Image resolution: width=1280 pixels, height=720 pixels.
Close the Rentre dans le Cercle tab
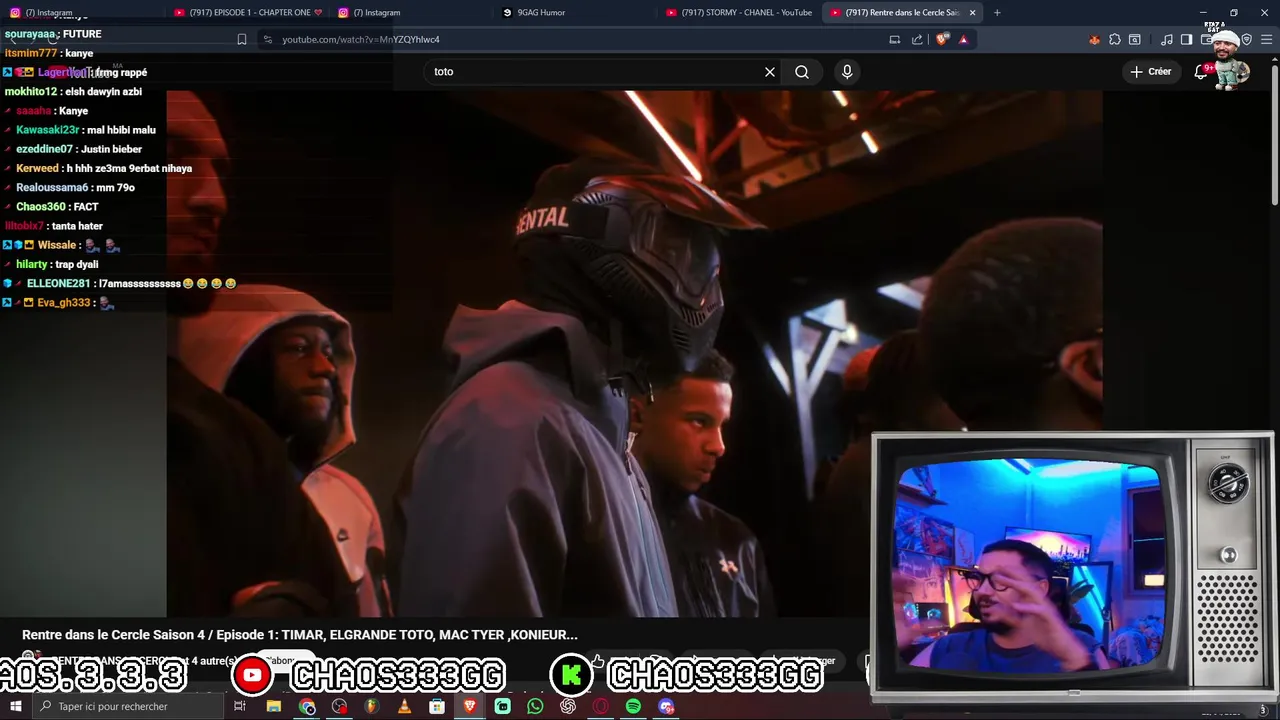click(x=972, y=13)
